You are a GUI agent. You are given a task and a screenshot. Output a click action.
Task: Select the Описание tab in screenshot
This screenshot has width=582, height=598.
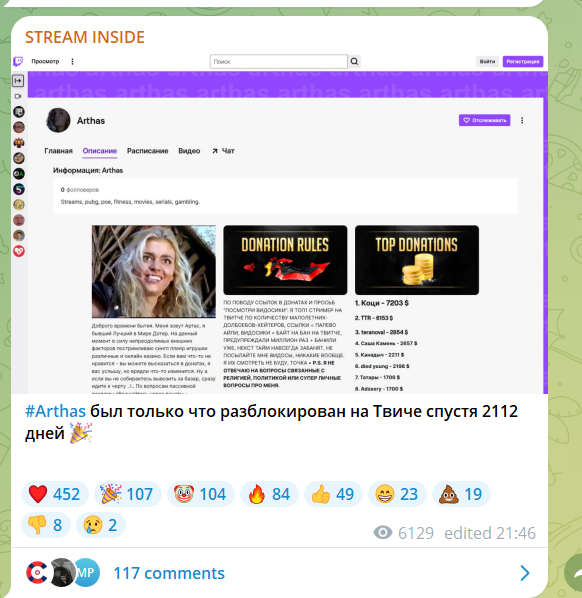click(100, 151)
